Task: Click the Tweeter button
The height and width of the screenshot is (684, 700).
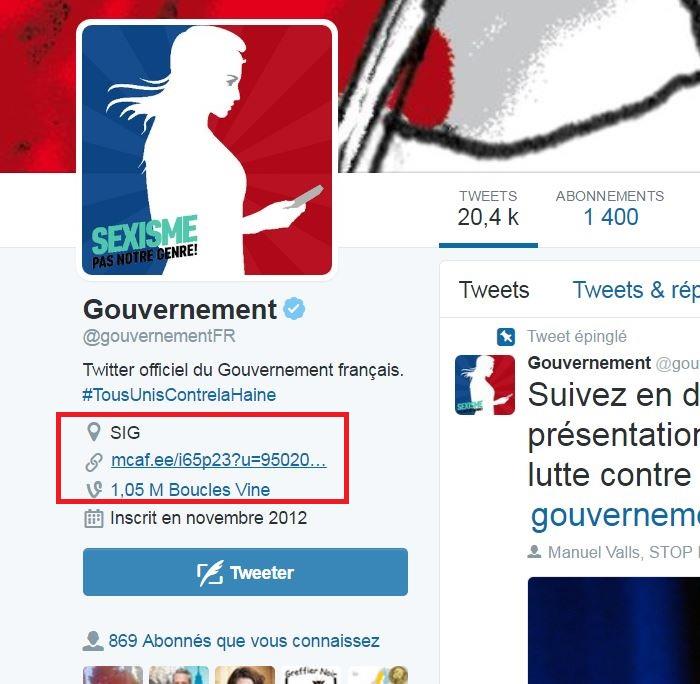Action: pos(245,572)
